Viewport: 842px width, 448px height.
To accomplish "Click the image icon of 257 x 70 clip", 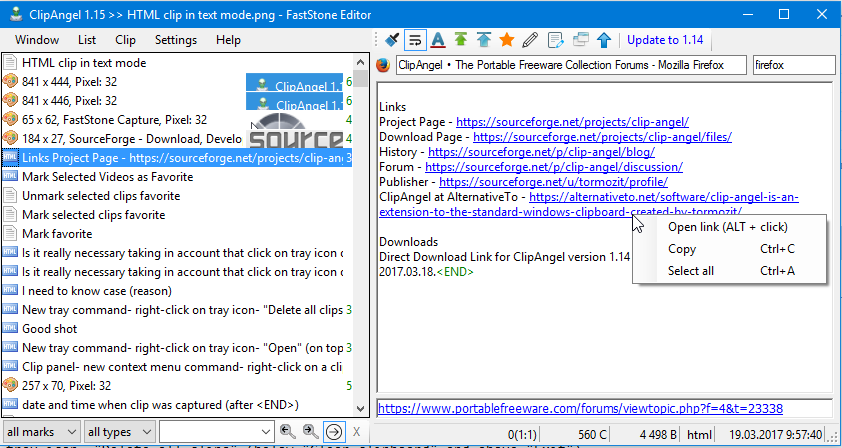I will (x=10, y=385).
